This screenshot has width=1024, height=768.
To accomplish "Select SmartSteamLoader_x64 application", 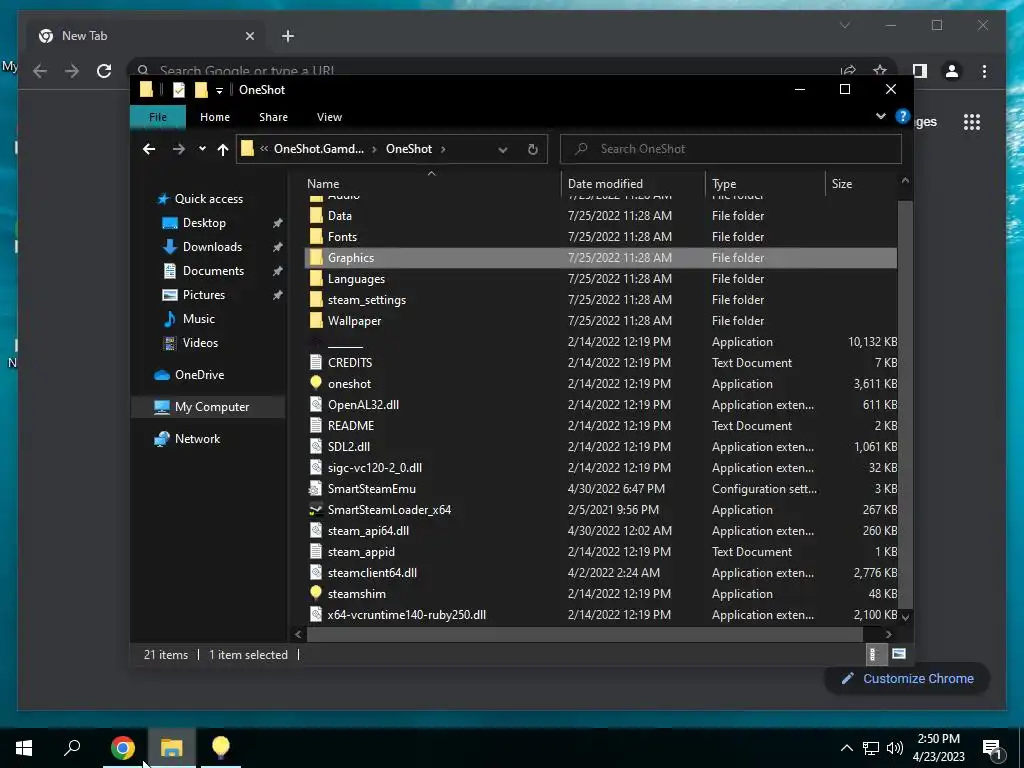I will click(389, 509).
